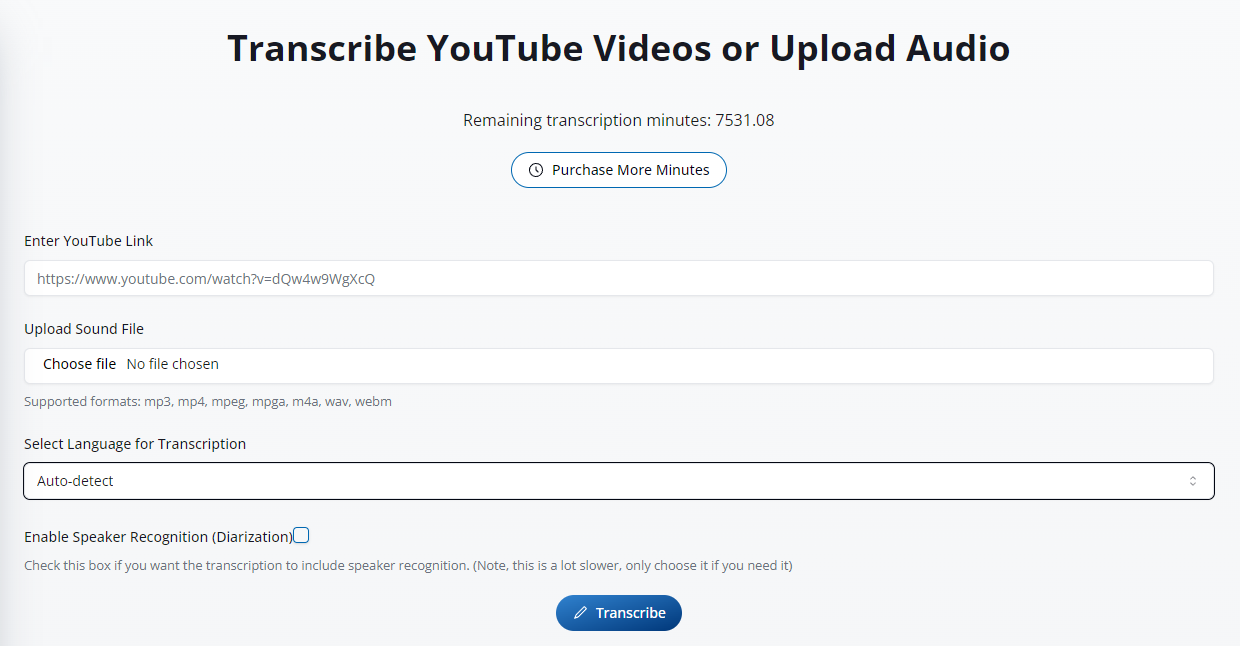Click the 'Transcribe YouTube Videos or Upload Audio' heading
This screenshot has width=1240, height=646.
pyautogui.click(x=618, y=48)
